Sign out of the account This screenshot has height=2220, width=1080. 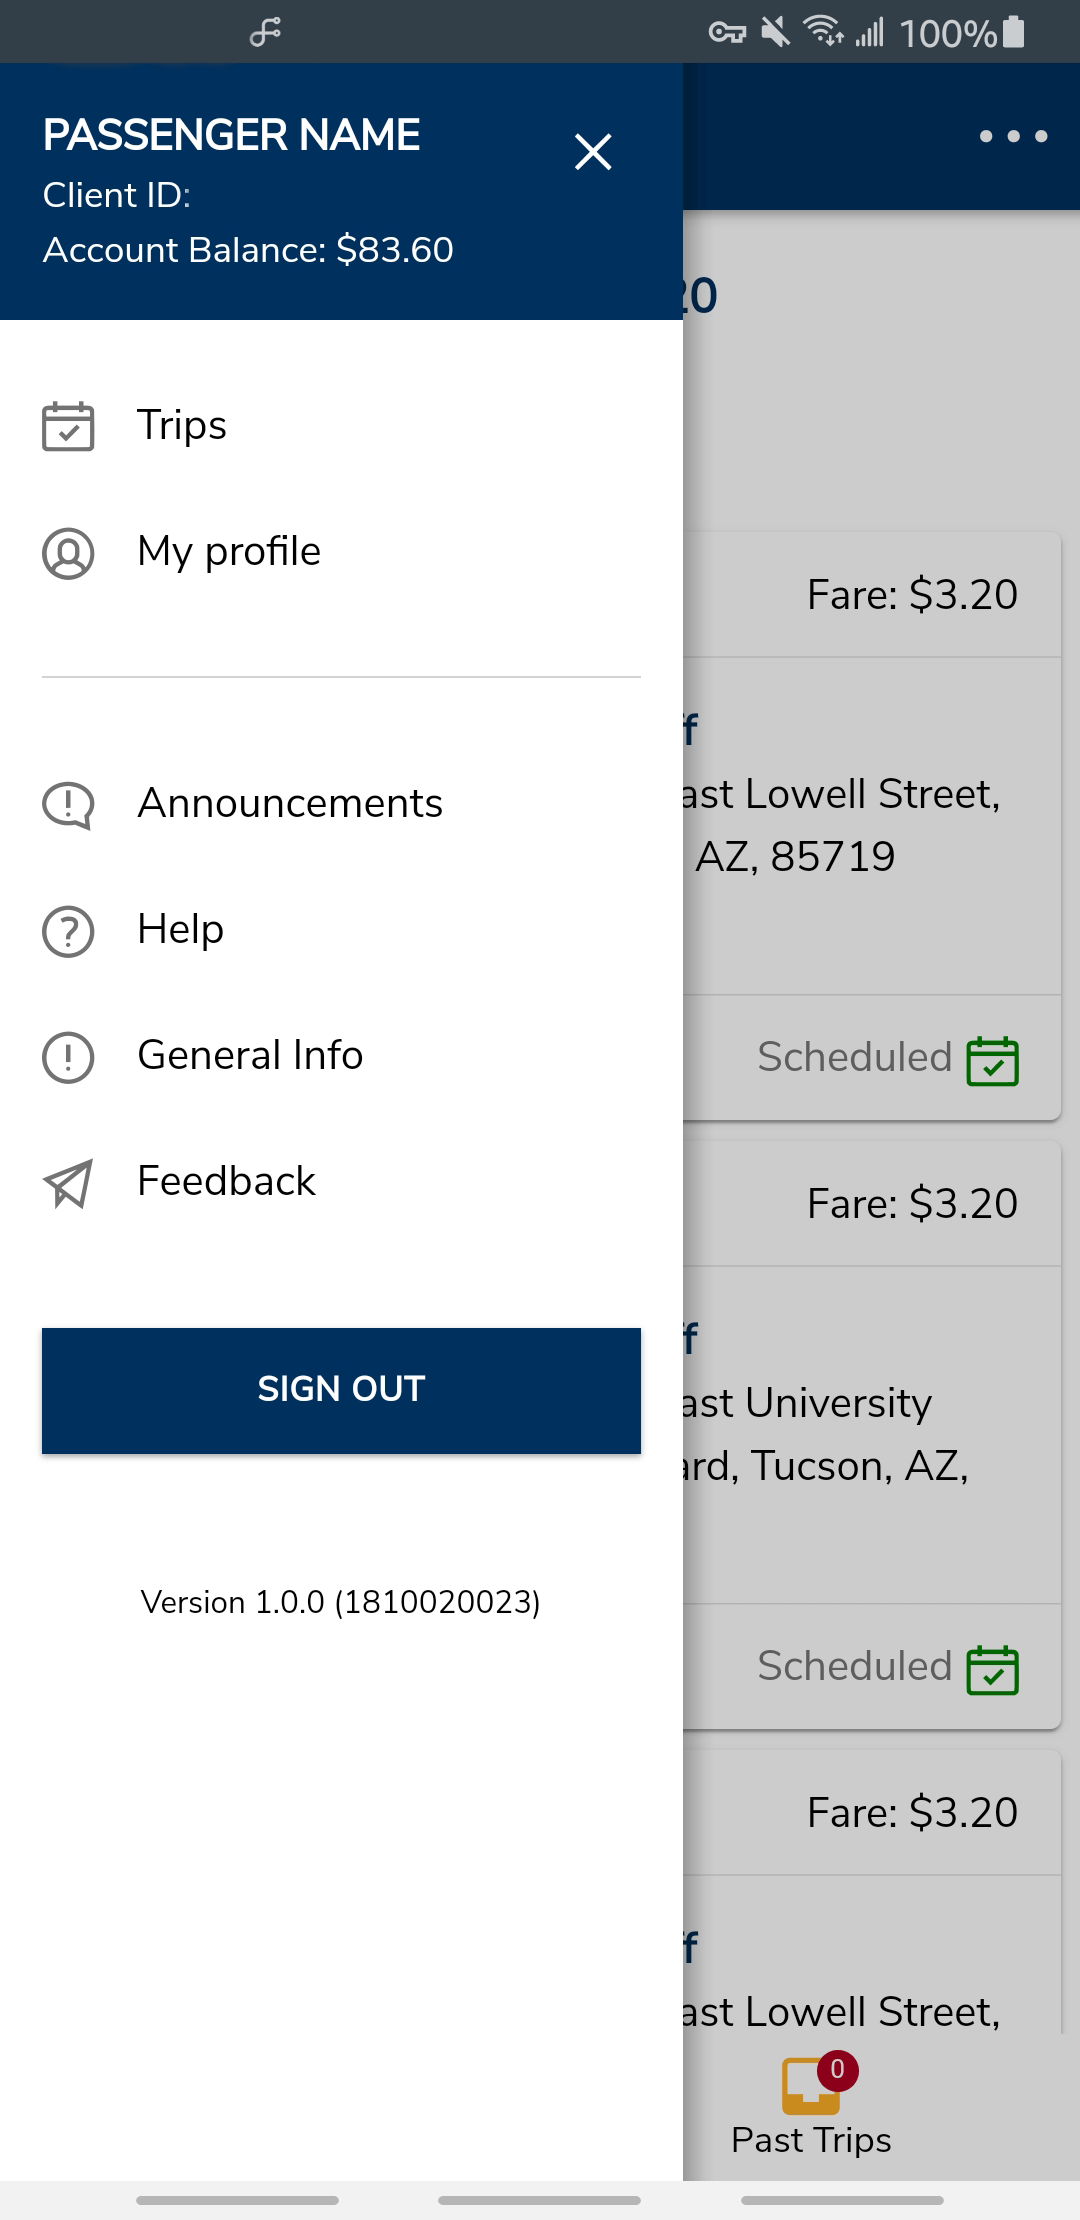[341, 1390]
